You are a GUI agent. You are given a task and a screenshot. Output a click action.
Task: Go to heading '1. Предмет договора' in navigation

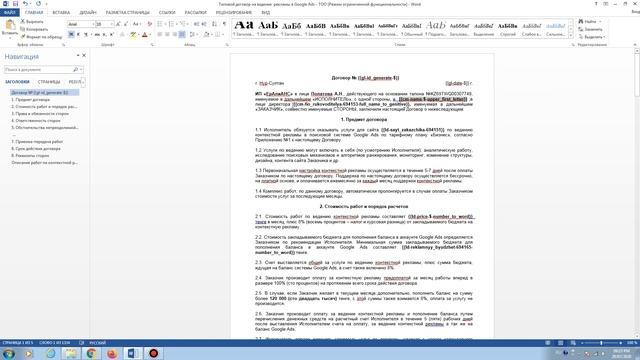click(x=31, y=100)
